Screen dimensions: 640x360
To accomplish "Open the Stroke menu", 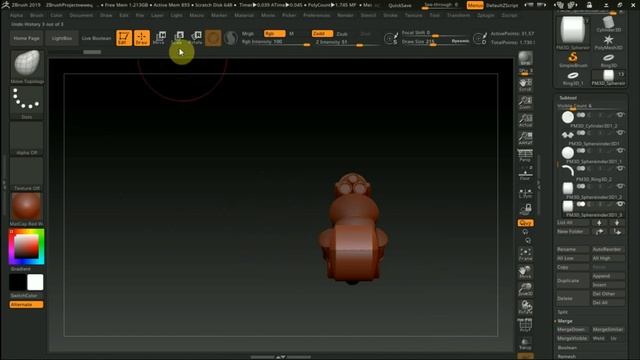I will (x=390, y=15).
